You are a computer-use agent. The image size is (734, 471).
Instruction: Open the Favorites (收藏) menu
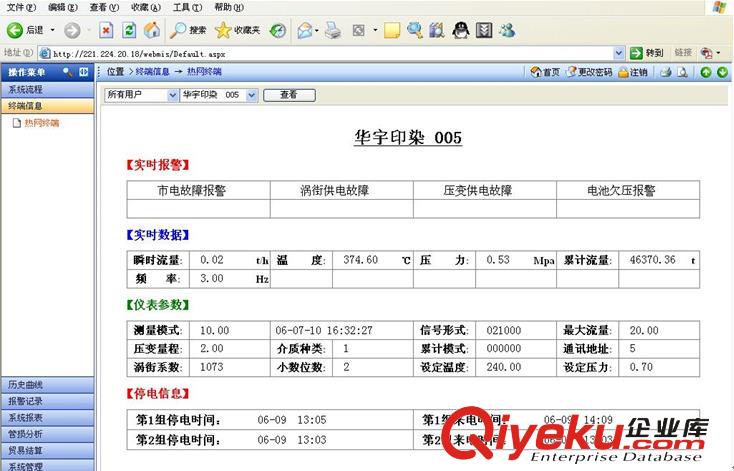(x=146, y=7)
